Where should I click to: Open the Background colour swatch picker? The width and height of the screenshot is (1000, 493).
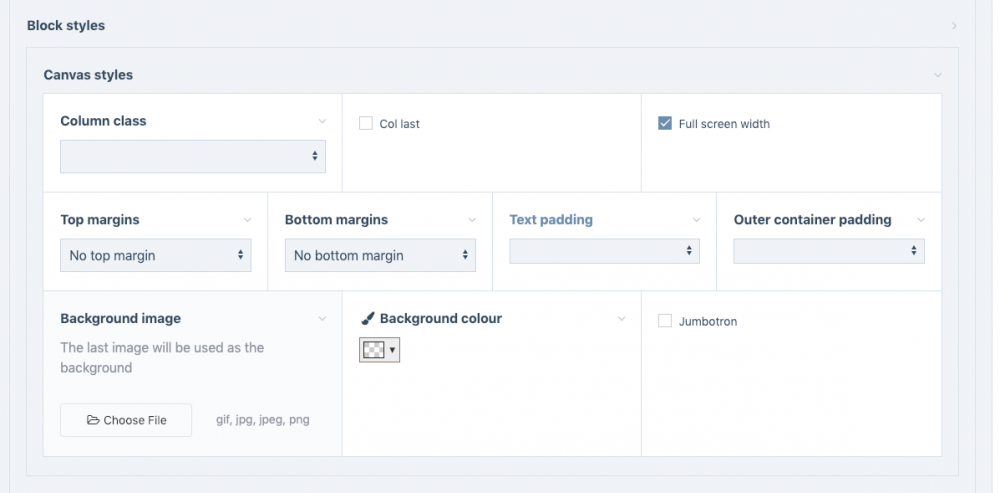[380, 349]
